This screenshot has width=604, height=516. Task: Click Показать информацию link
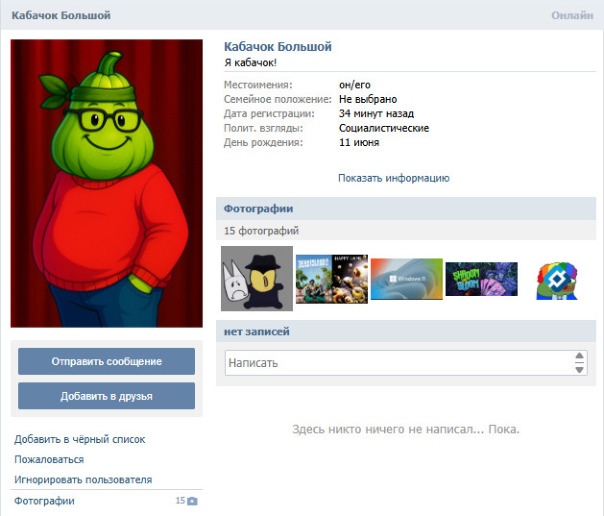pyautogui.click(x=394, y=178)
